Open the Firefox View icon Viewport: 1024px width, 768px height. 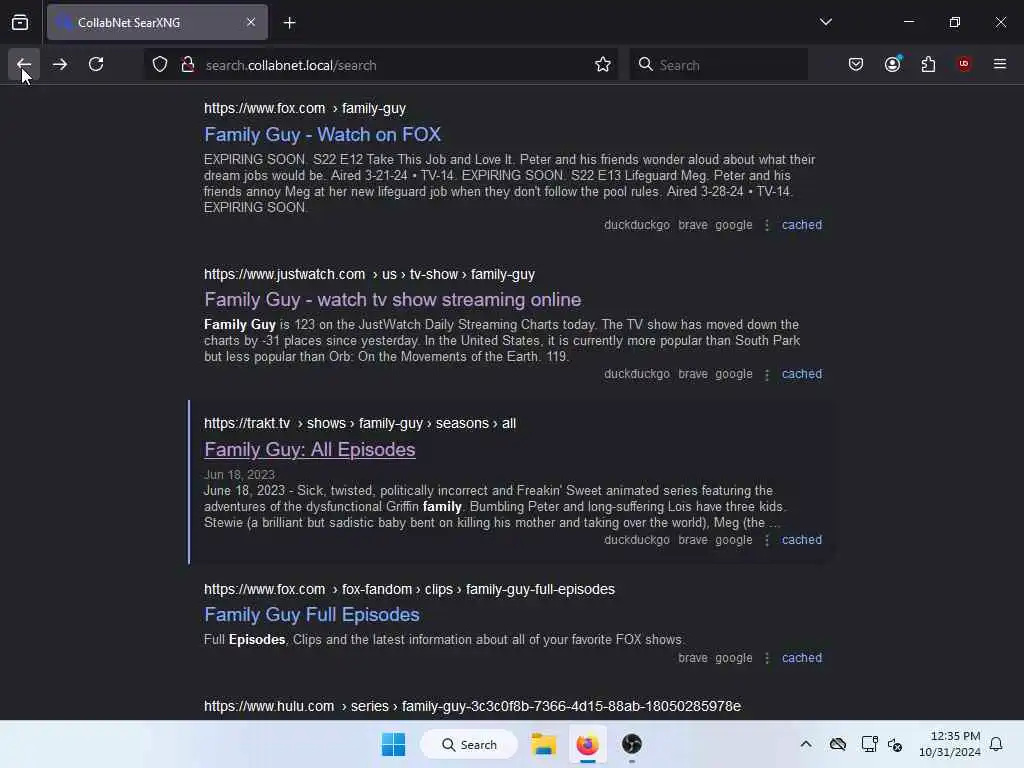tap(20, 23)
